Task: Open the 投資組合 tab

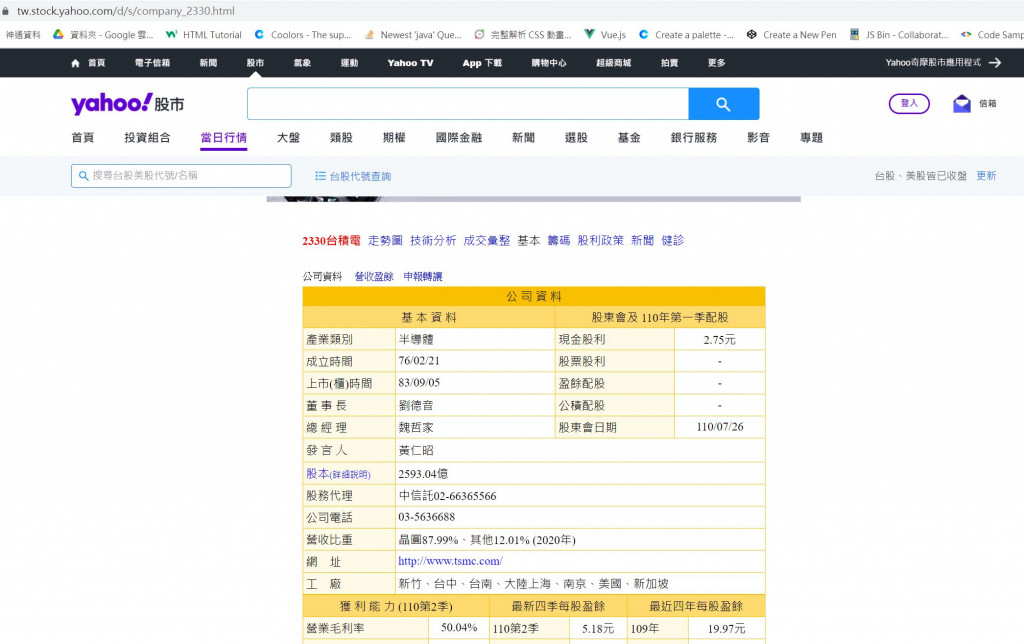Action: [148, 137]
